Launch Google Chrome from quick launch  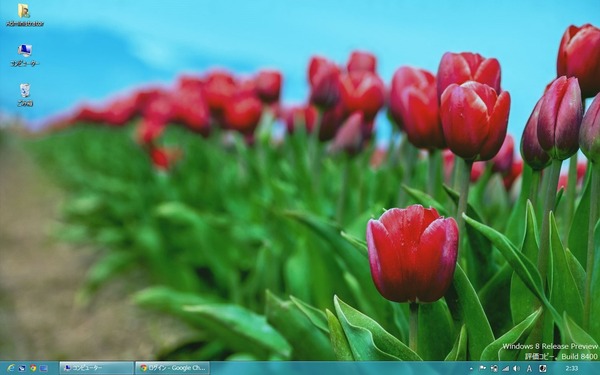33,368
